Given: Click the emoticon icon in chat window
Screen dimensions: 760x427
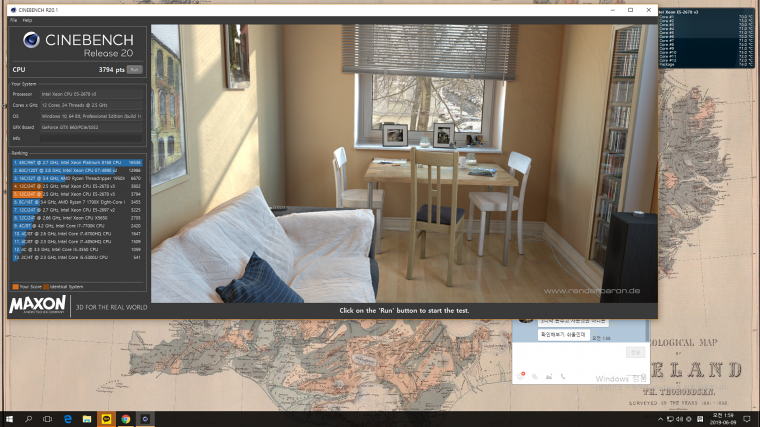Looking at the screenshot, I should (521, 376).
